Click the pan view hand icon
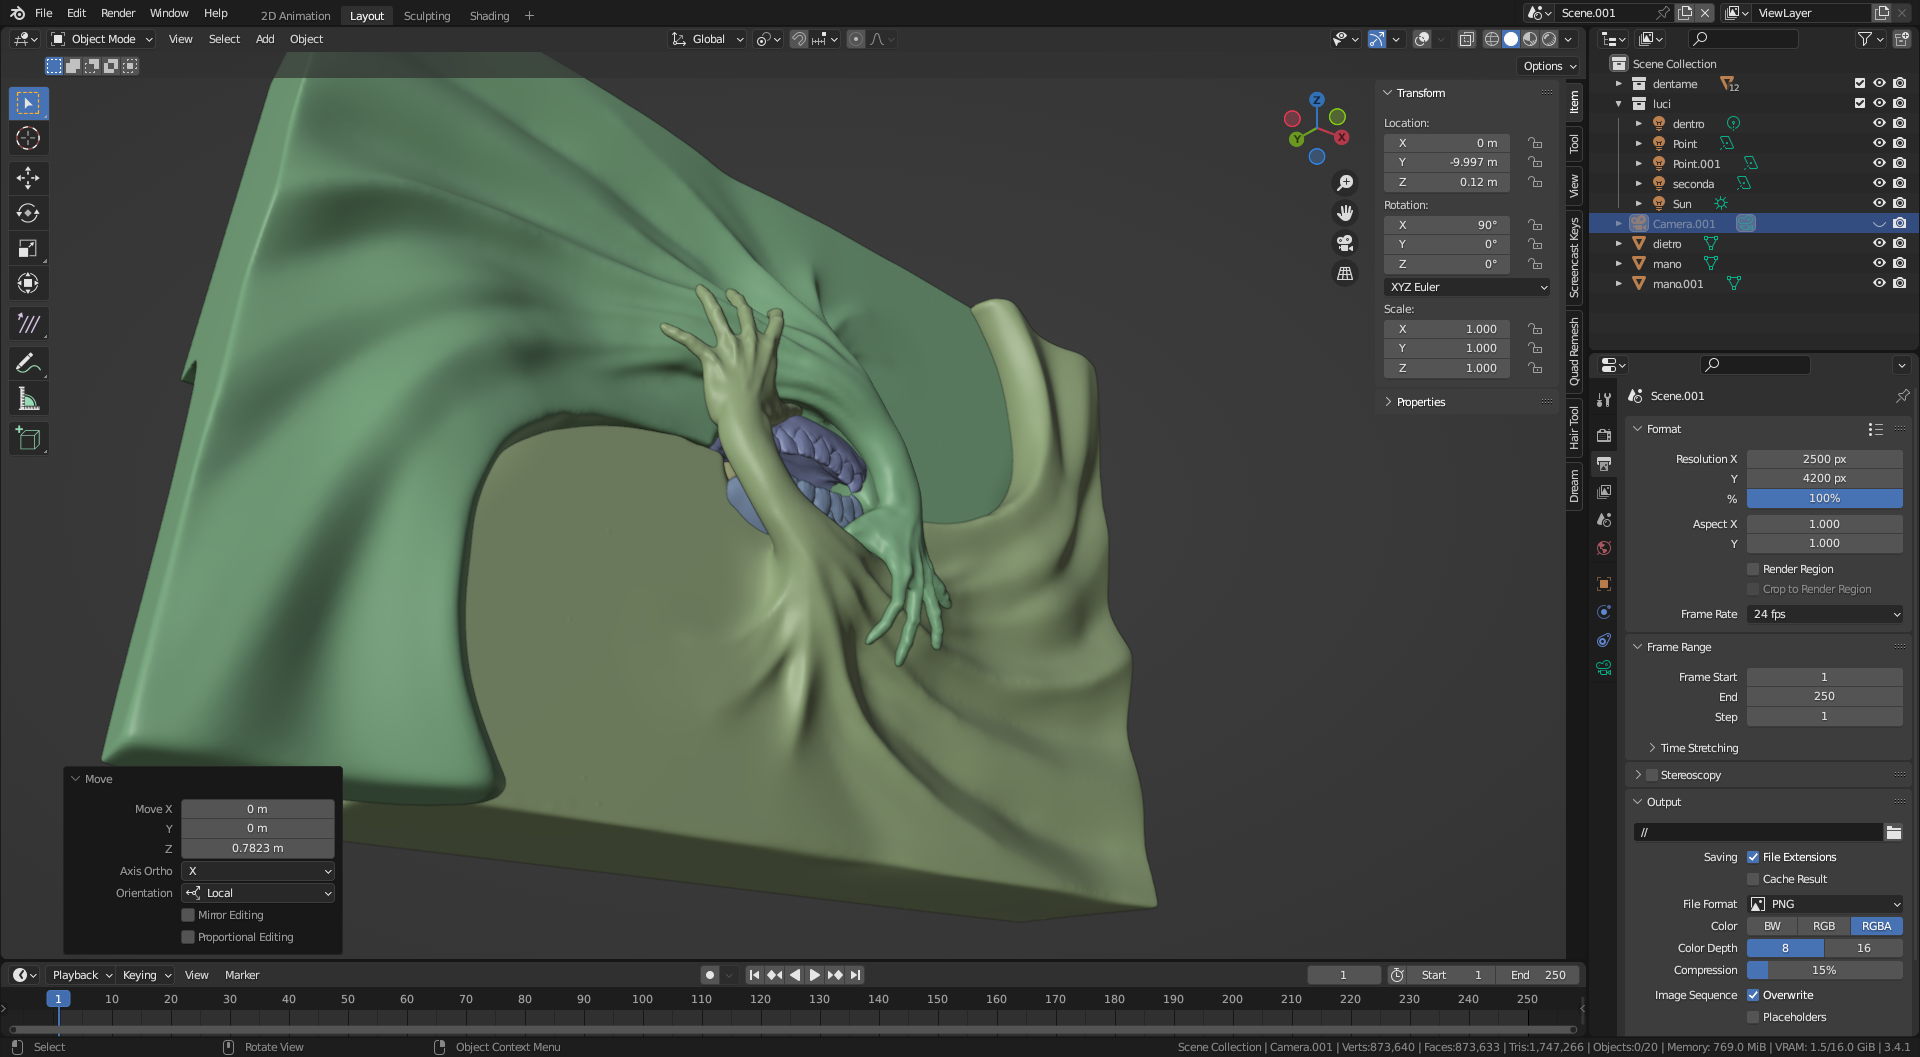This screenshot has height=1057, width=1920. point(1345,213)
